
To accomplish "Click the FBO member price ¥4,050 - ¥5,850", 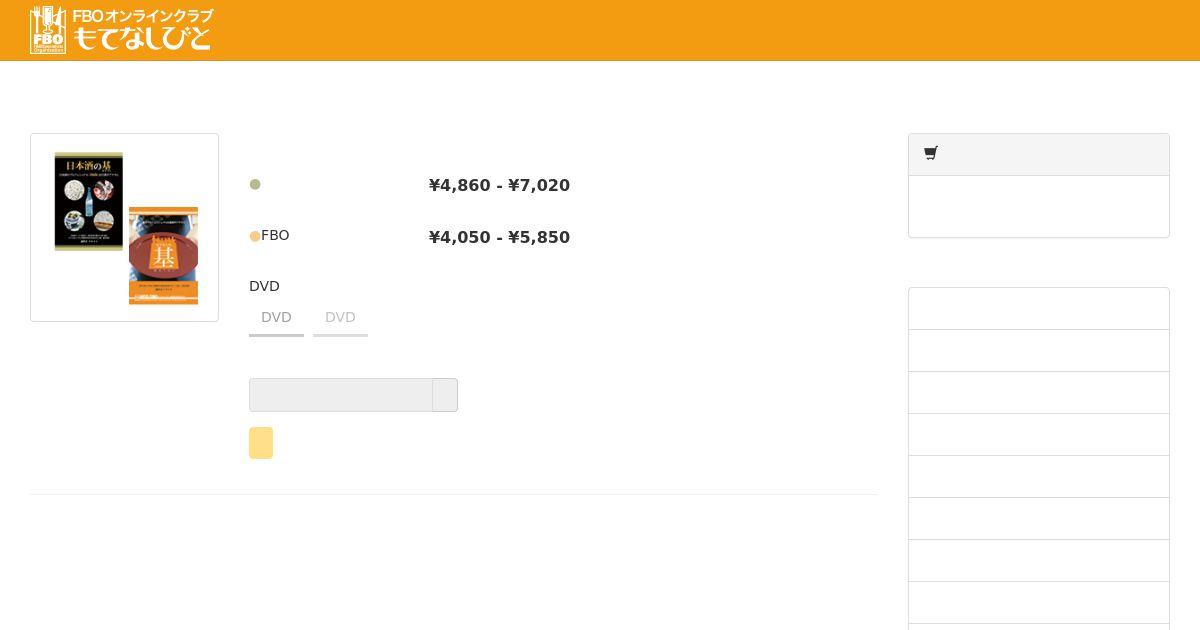I will coord(499,238).
